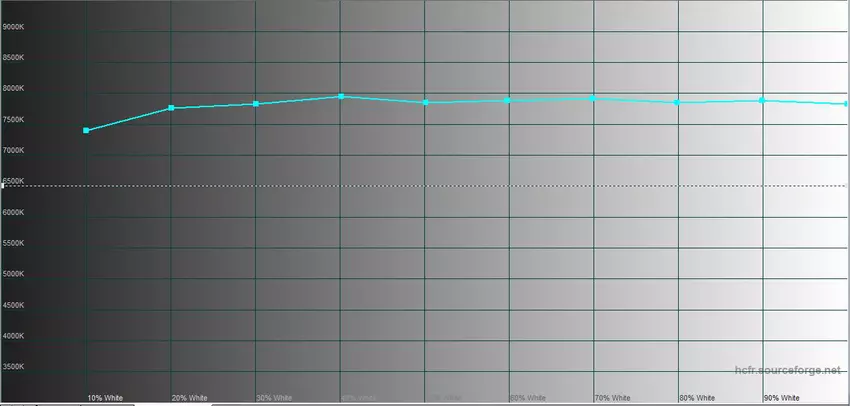This screenshot has height=406, width=850.
Task: Click the 90% White data point marker
Action: (762, 100)
